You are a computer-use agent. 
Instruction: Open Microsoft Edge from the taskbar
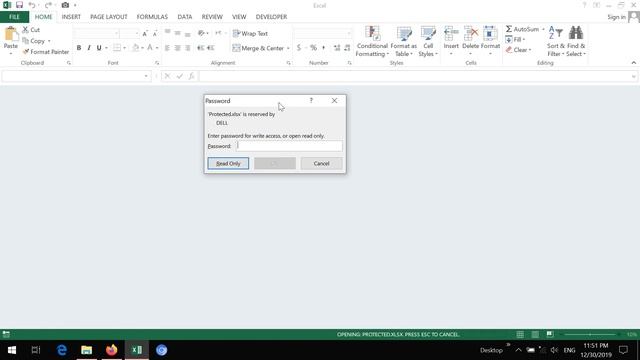[x=62, y=350]
